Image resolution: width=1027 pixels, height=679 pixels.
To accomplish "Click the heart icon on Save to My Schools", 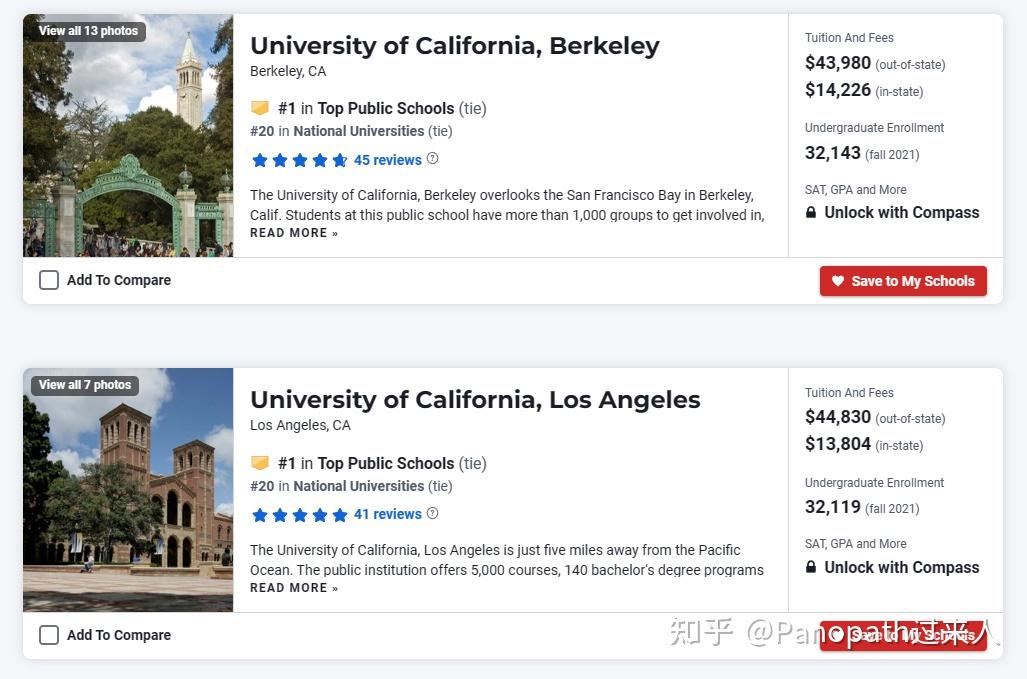I will tap(838, 281).
